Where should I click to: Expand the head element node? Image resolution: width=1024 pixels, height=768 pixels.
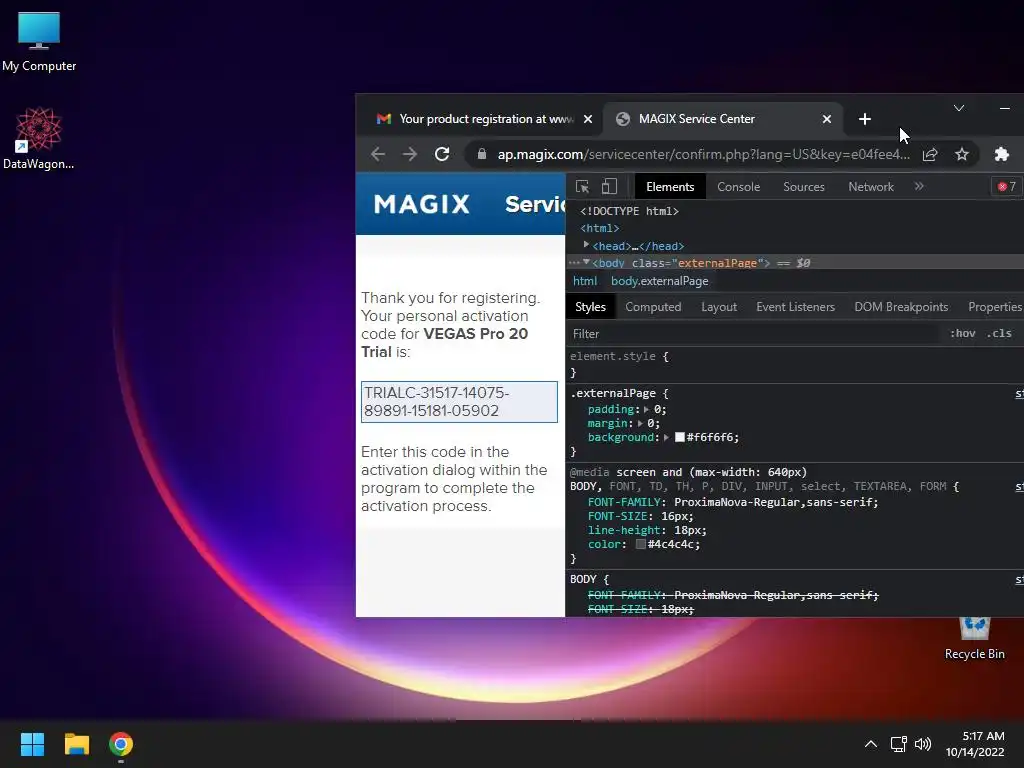pyautogui.click(x=586, y=244)
